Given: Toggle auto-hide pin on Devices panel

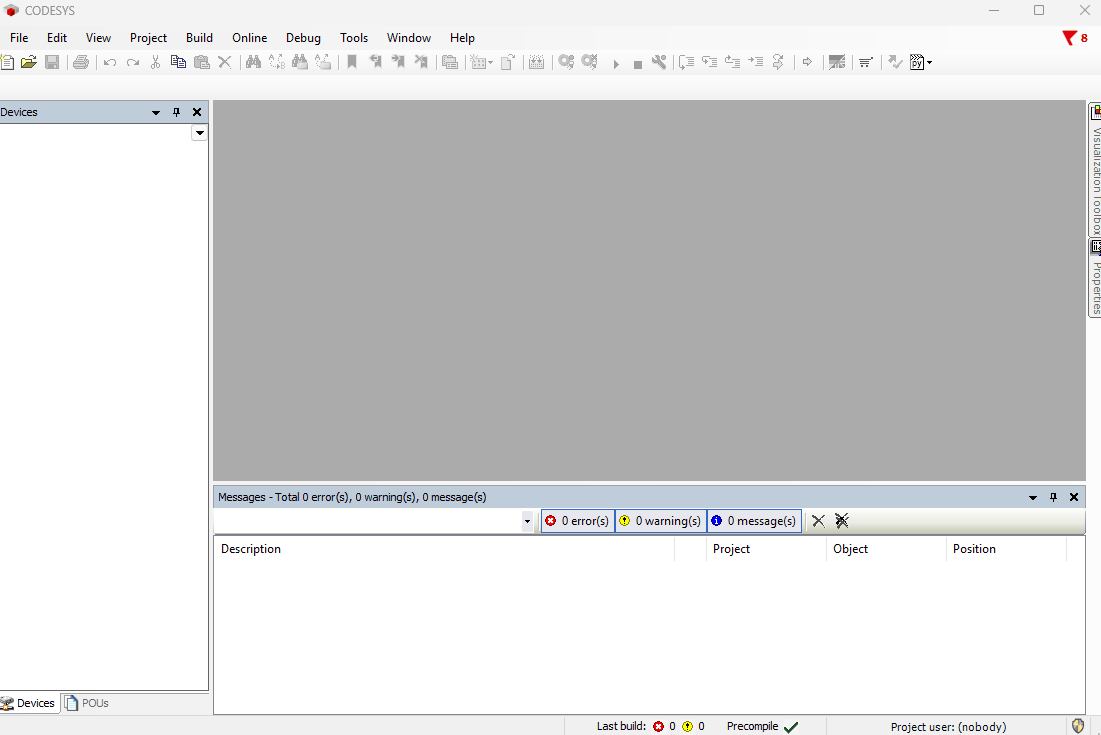Looking at the screenshot, I should point(176,112).
